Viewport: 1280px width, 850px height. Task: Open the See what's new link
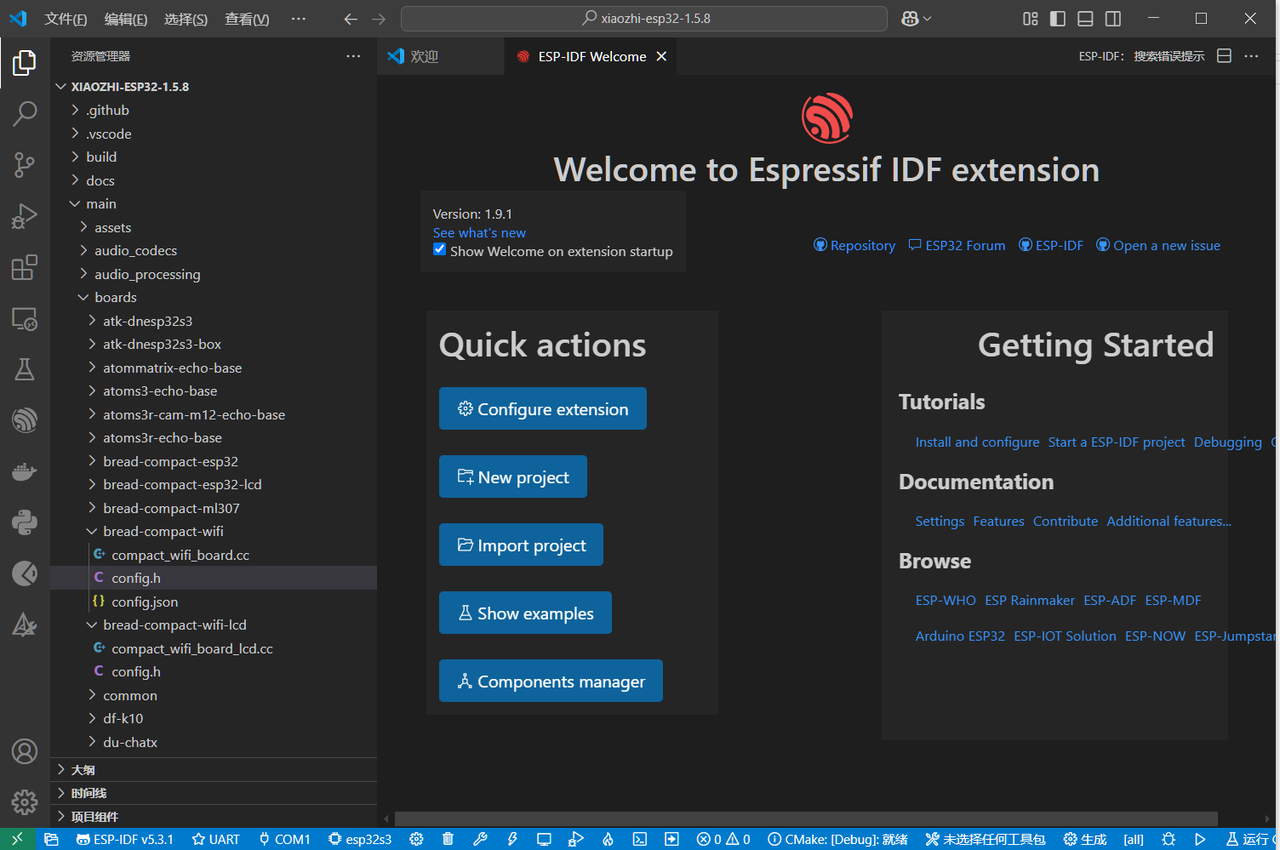pos(479,233)
